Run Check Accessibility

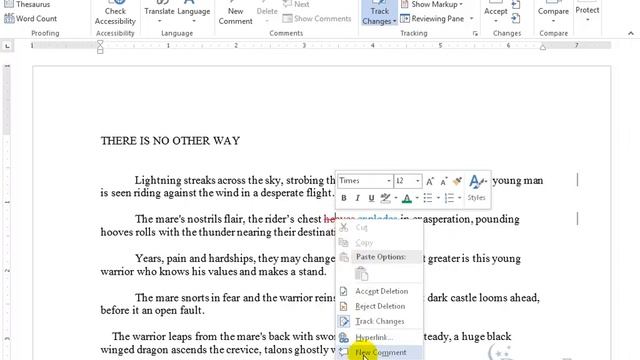click(115, 14)
